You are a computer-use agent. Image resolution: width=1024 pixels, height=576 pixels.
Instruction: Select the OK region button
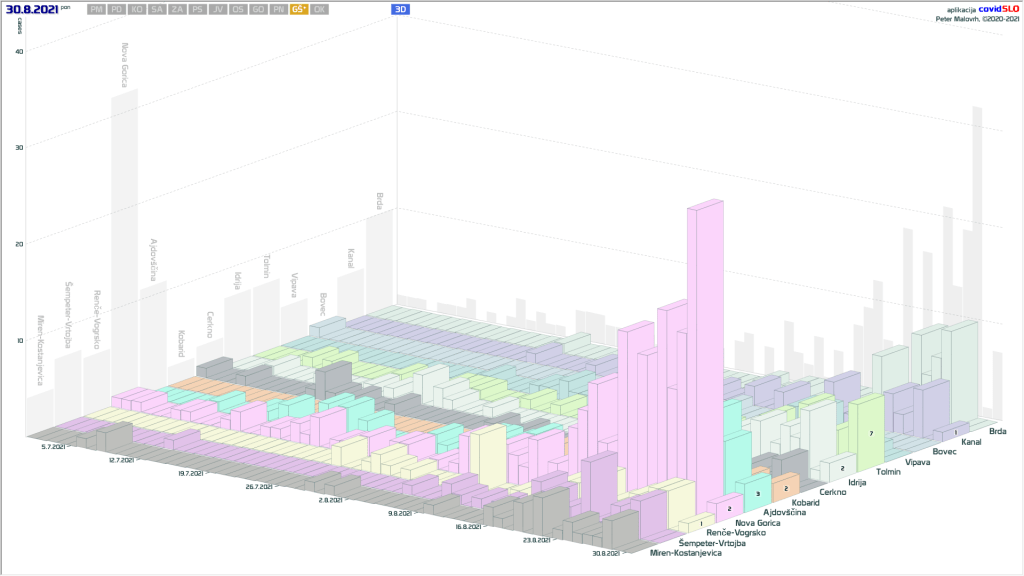(318, 9)
